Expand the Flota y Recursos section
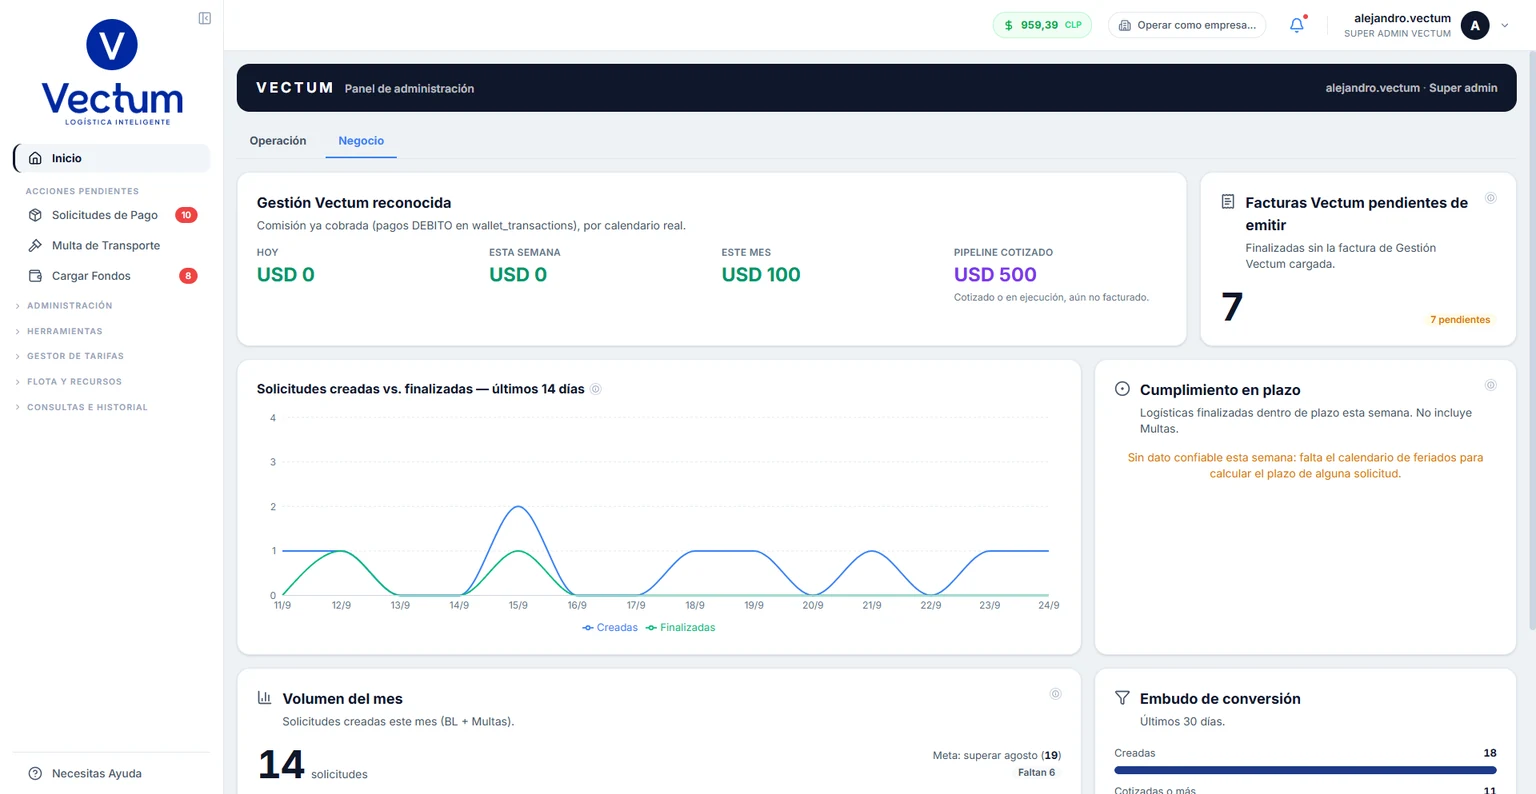This screenshot has height=794, width=1536. tap(69, 382)
